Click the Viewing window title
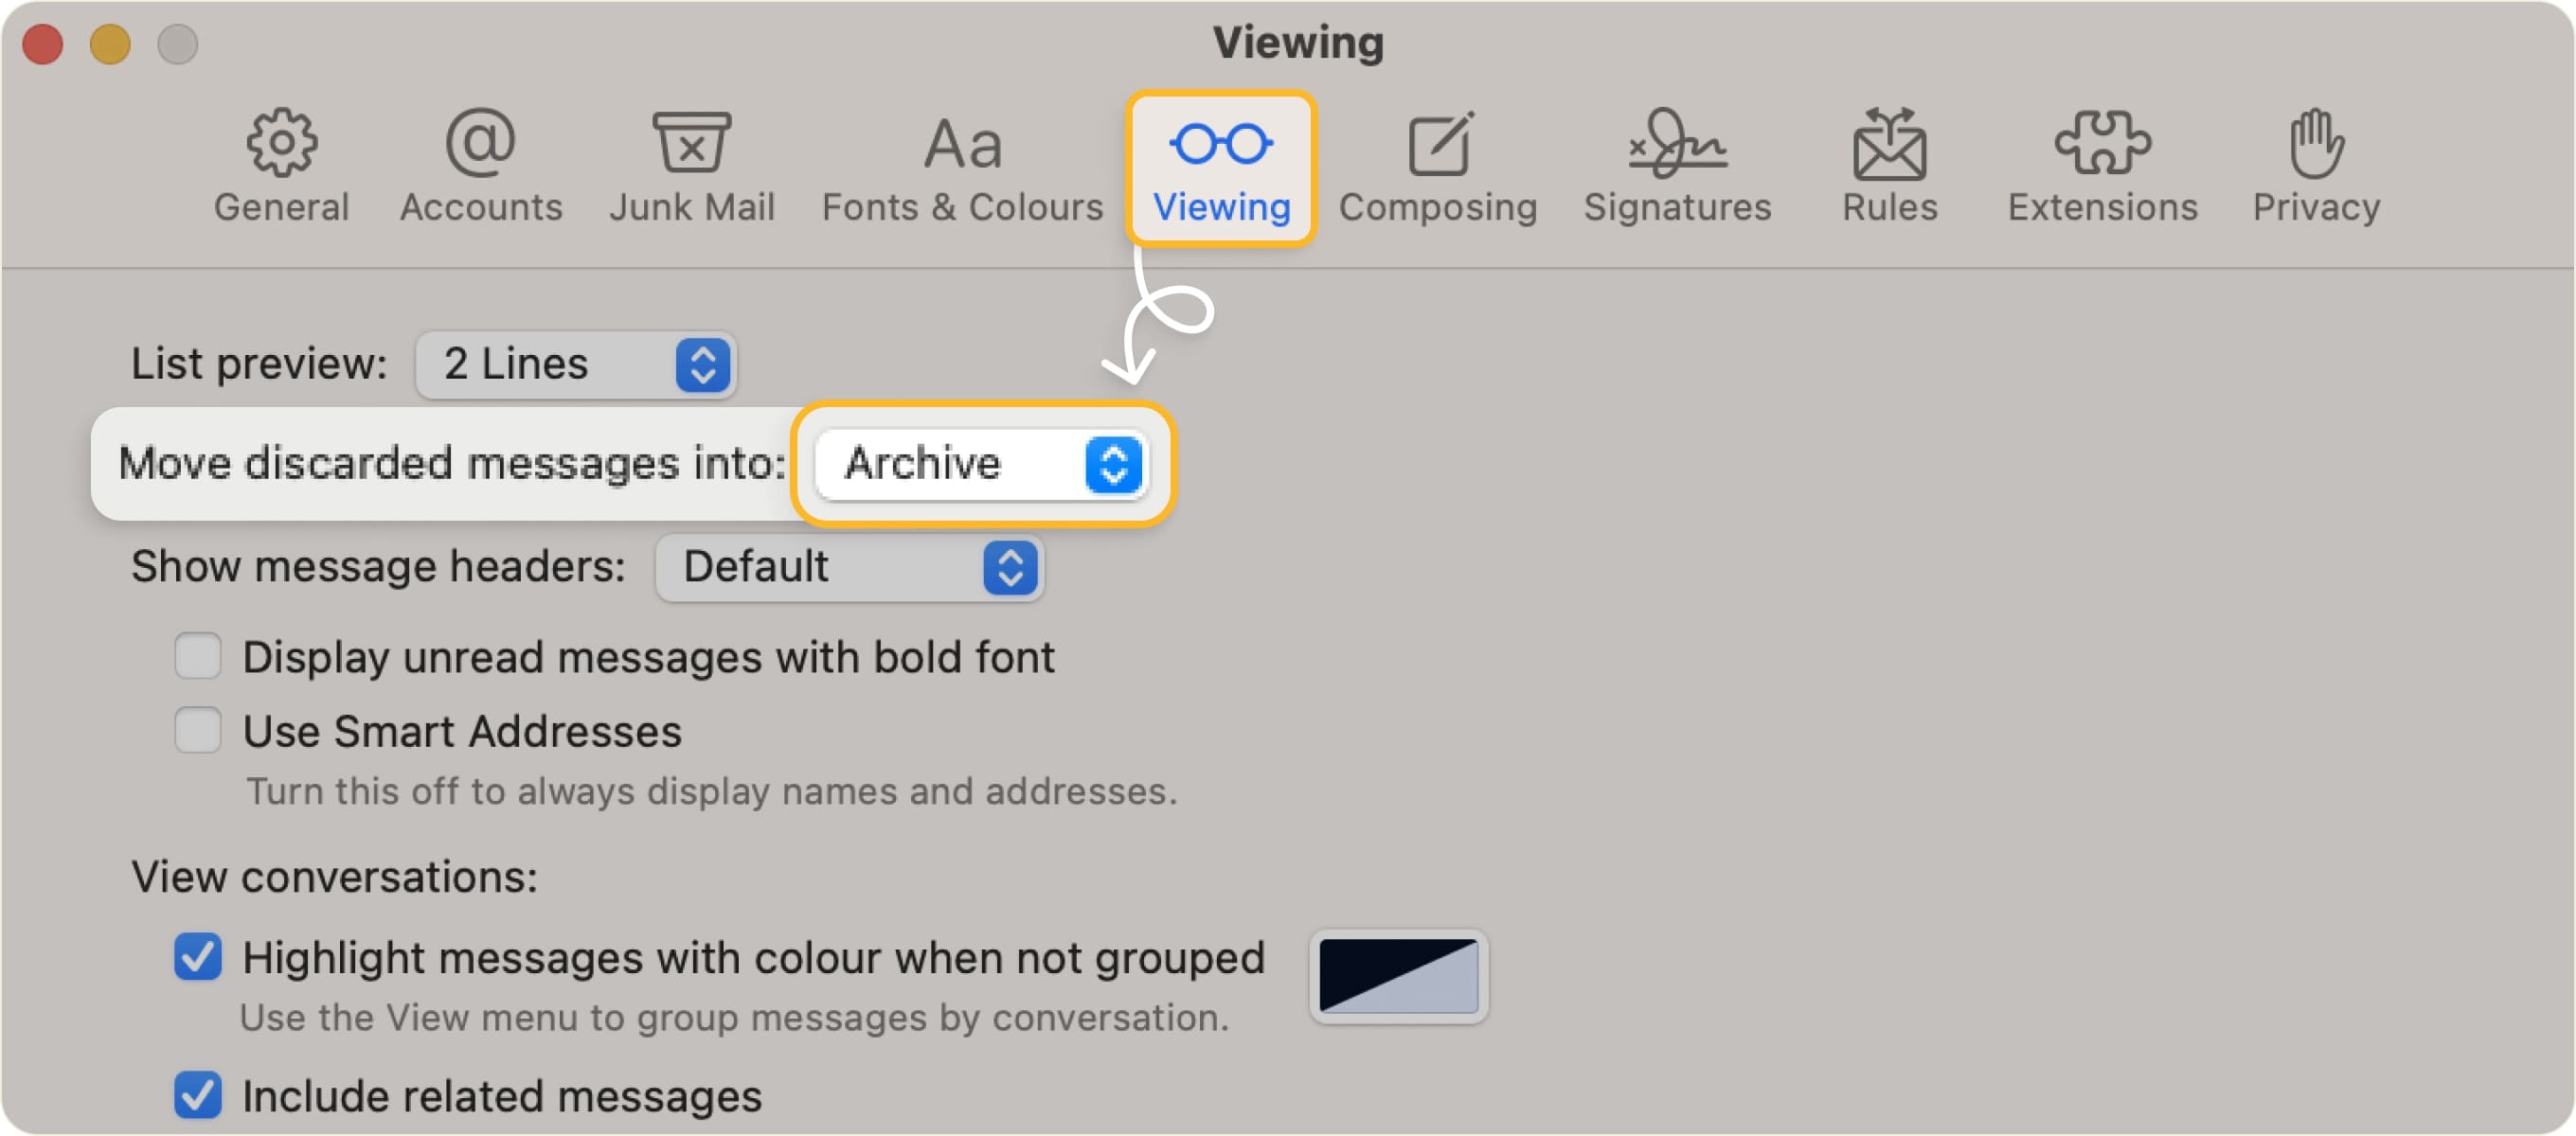This screenshot has height=1136, width=2576. click(x=1299, y=42)
